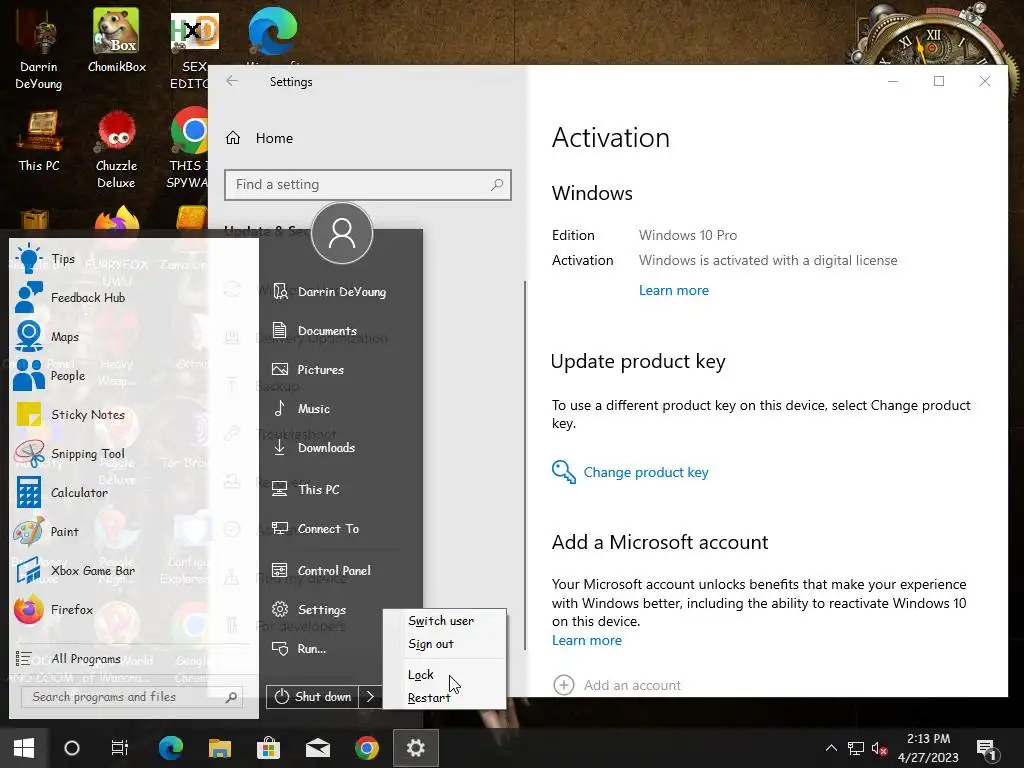
Task: Open Learn more link under Activation status
Action: pos(673,291)
